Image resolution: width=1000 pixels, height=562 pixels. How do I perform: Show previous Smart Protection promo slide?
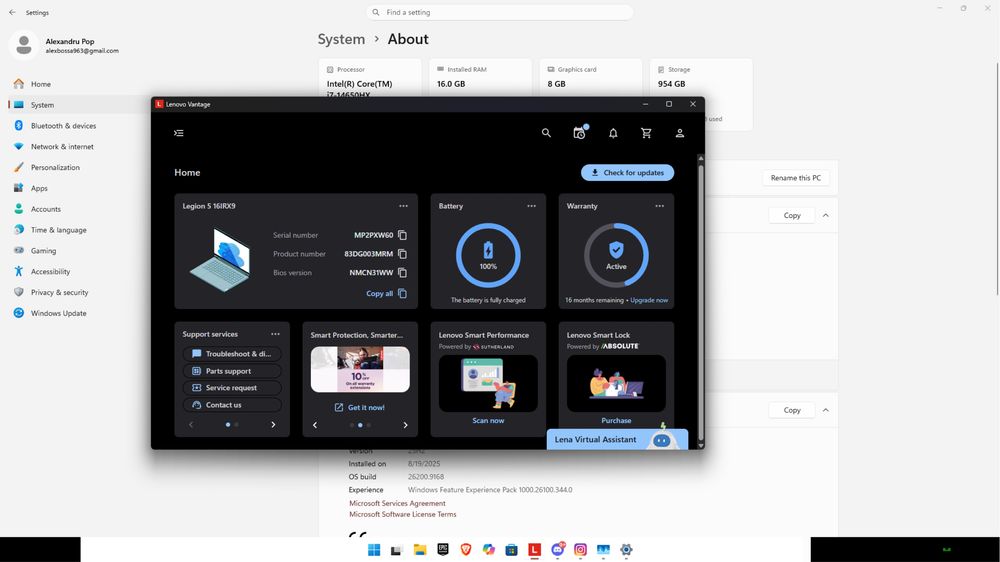coord(315,425)
